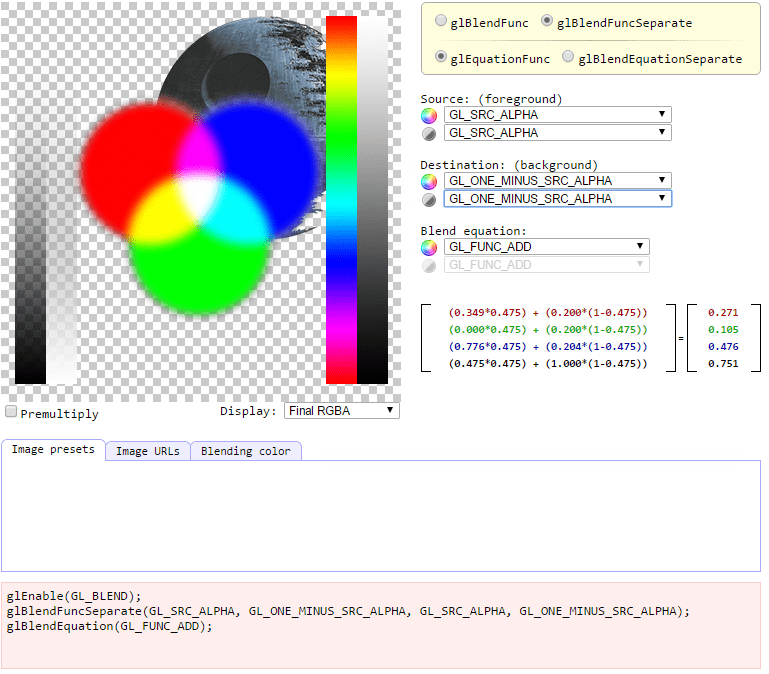Click the glBlendEquation(GL_FUNC_ADD); code line
The image size is (769, 674).
109,626
